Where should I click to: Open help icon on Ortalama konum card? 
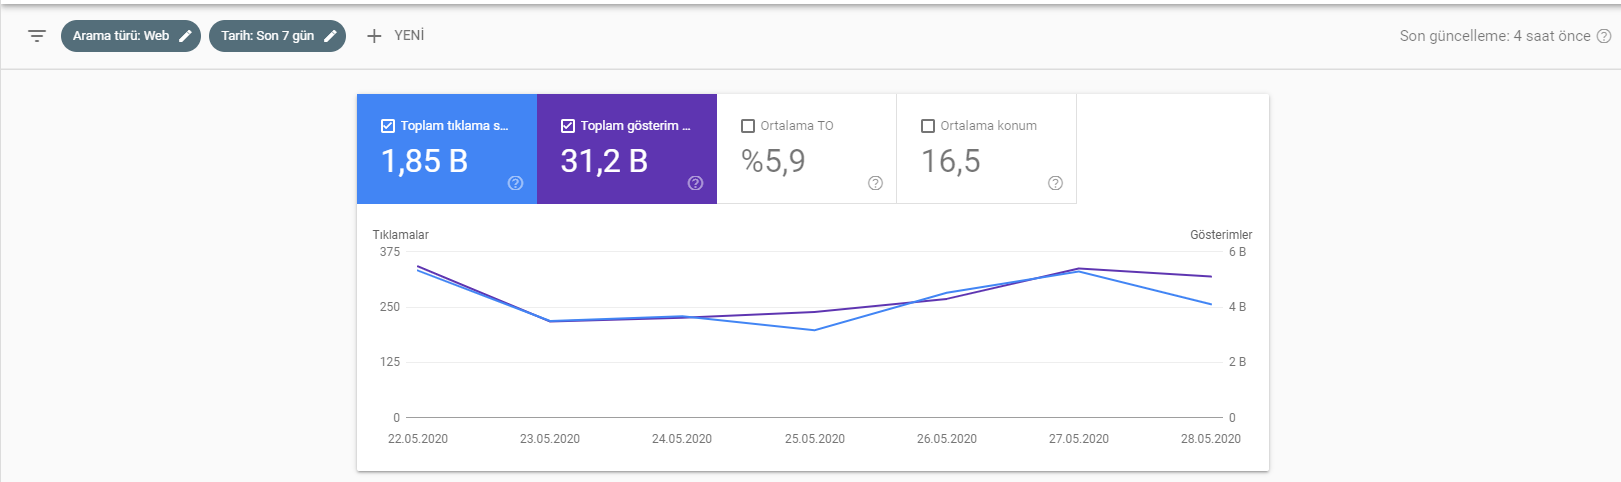(1055, 183)
